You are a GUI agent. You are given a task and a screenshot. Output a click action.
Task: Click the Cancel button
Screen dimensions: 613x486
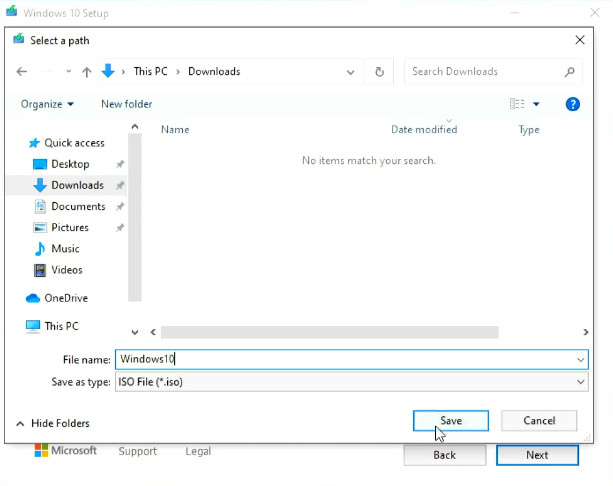tap(539, 421)
